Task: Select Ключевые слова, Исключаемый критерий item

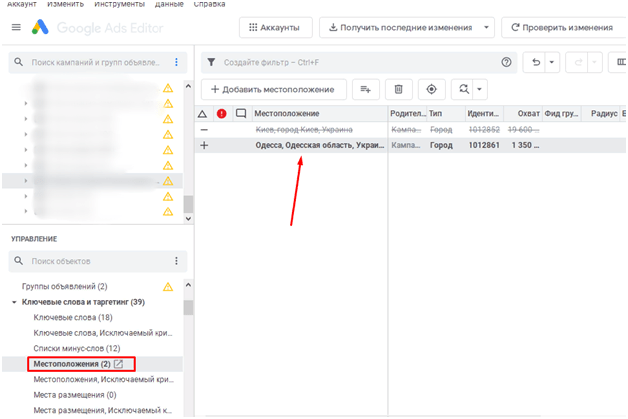Action: pyautogui.click(x=103, y=333)
